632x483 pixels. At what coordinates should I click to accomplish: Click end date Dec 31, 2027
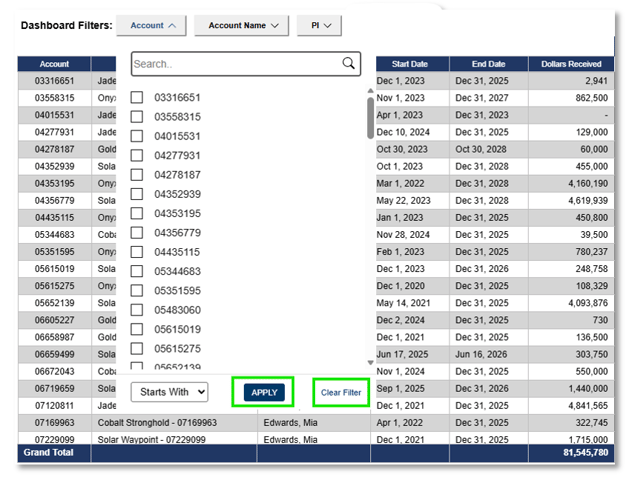(x=482, y=98)
